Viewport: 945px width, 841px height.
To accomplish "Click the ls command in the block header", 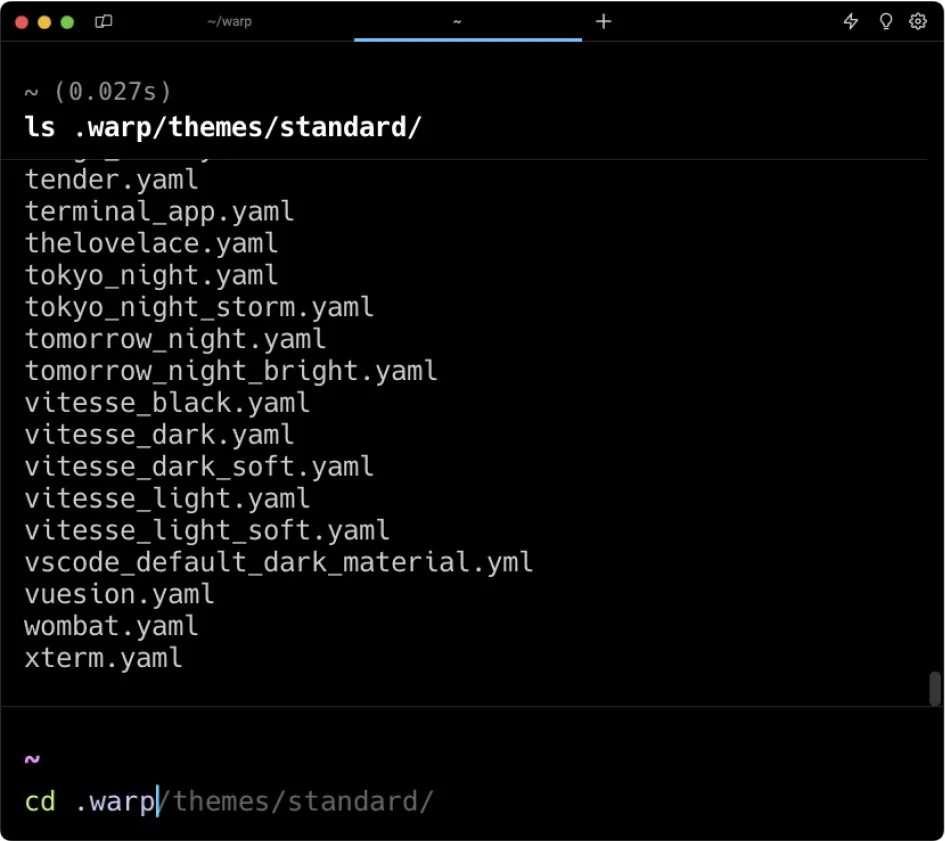I will click(x=40, y=126).
